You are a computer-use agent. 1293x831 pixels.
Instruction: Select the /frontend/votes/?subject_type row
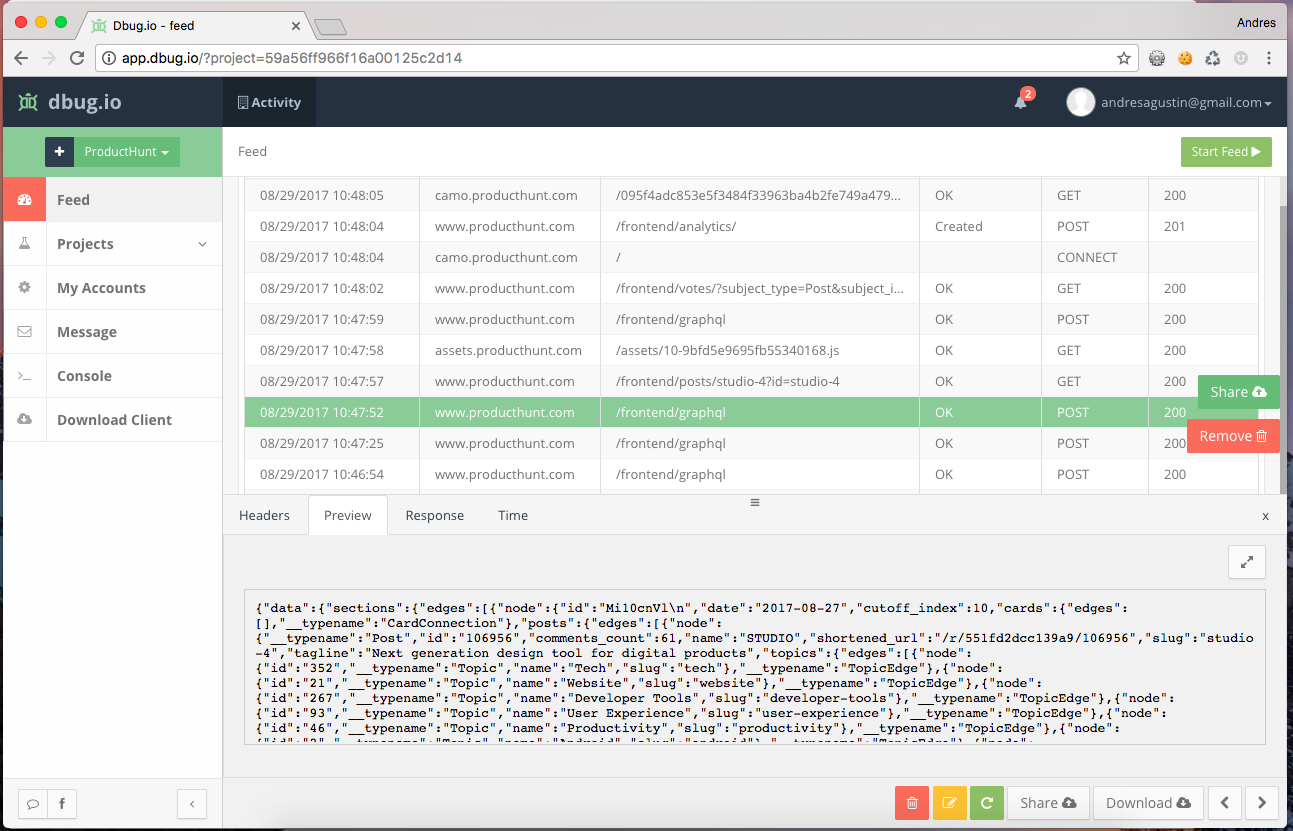[x=751, y=288]
